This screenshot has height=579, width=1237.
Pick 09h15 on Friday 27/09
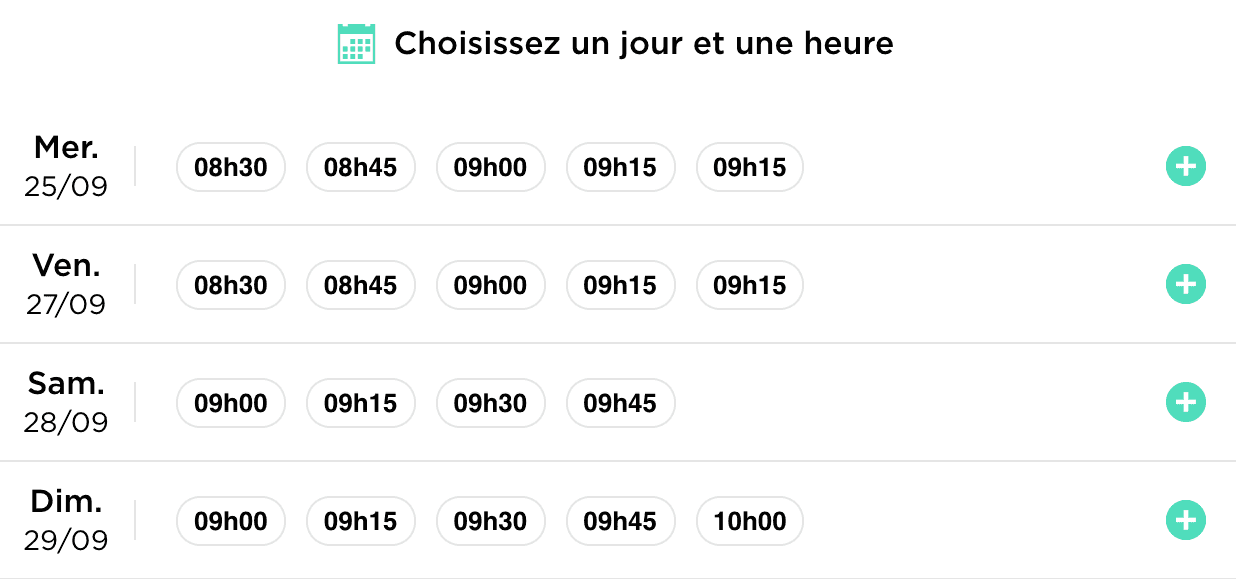(x=621, y=285)
